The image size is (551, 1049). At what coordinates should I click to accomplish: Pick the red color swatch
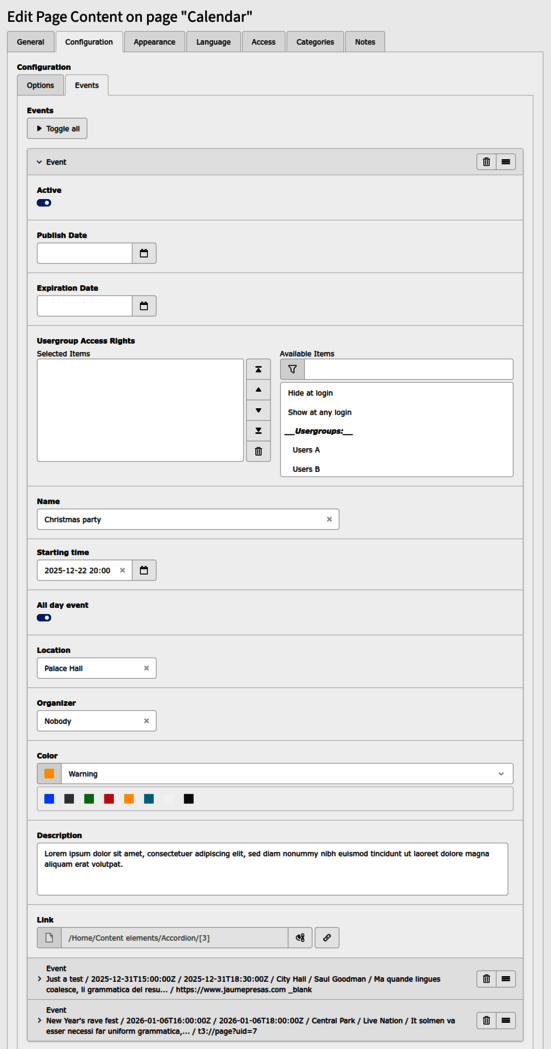tap(109, 799)
